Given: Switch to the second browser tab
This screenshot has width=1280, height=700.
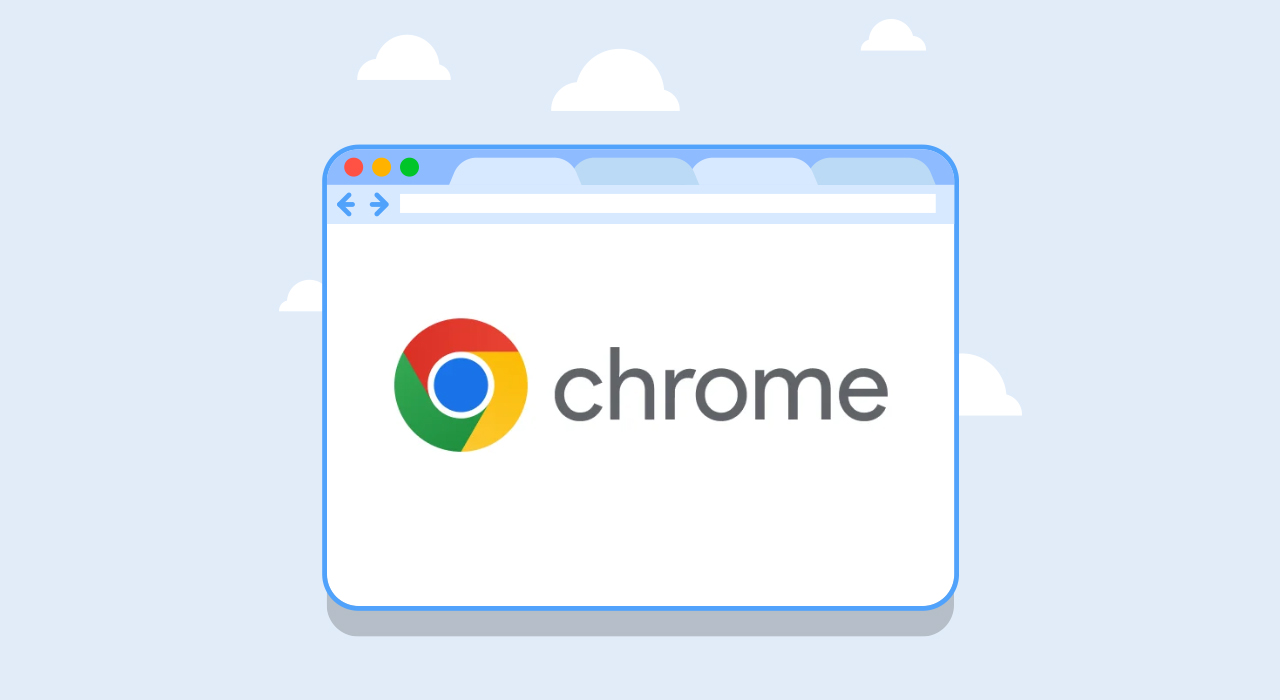Looking at the screenshot, I should pyautogui.click(x=636, y=172).
